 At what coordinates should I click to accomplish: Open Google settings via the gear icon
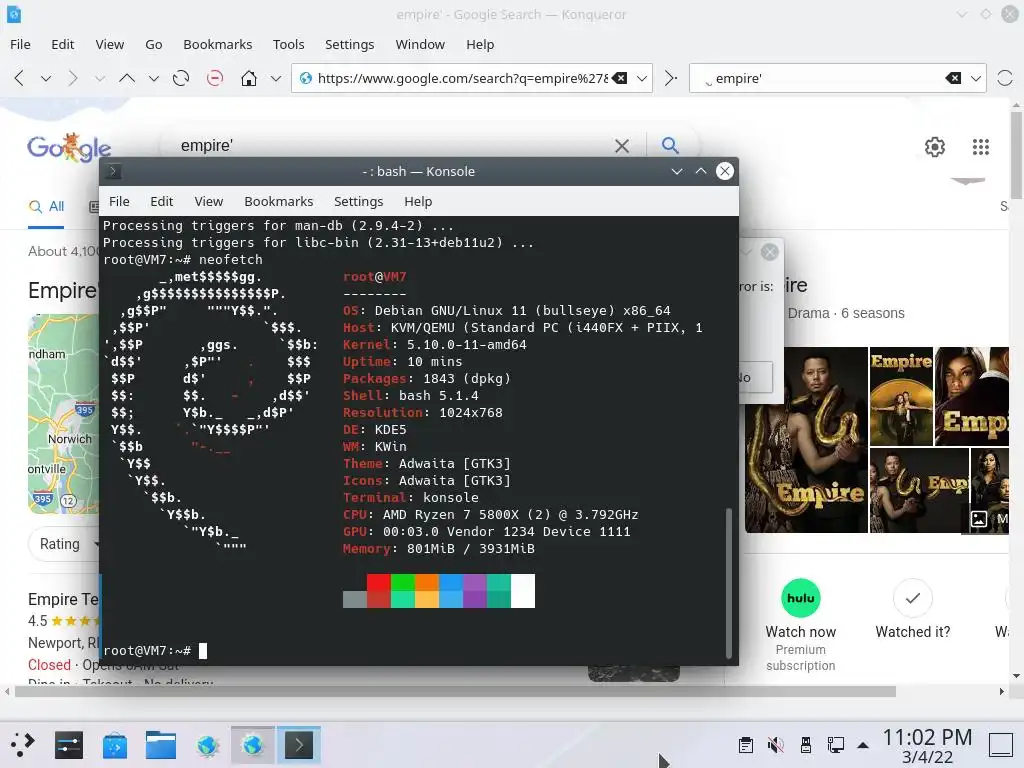click(x=935, y=147)
